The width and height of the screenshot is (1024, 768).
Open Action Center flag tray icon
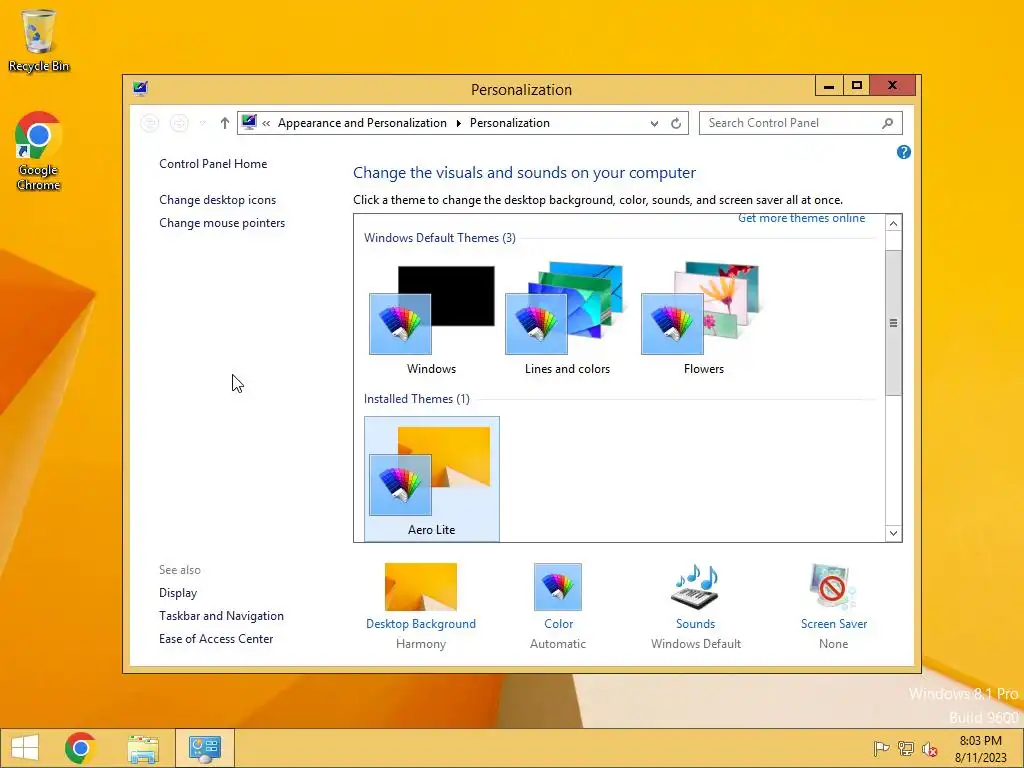tap(881, 748)
